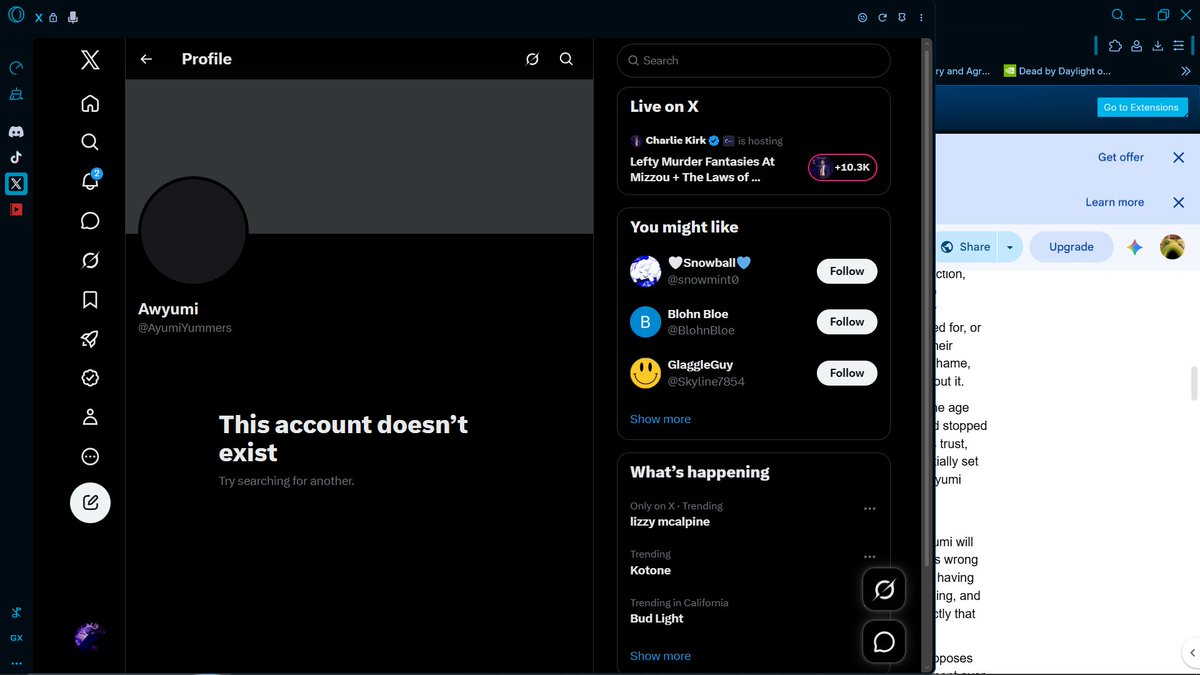Screen dimensions: 1200x675
Task: Focus the X Search field
Action: (754, 60)
